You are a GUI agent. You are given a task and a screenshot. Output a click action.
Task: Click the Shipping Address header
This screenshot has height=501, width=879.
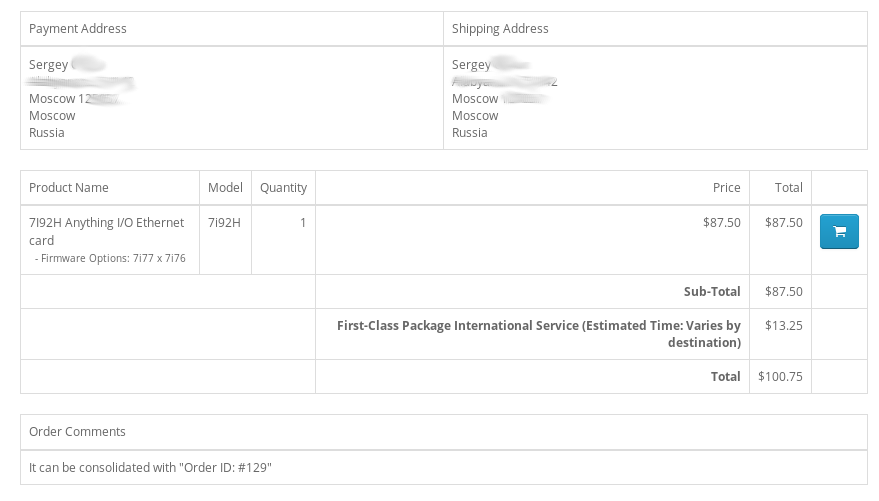pyautogui.click(x=500, y=29)
